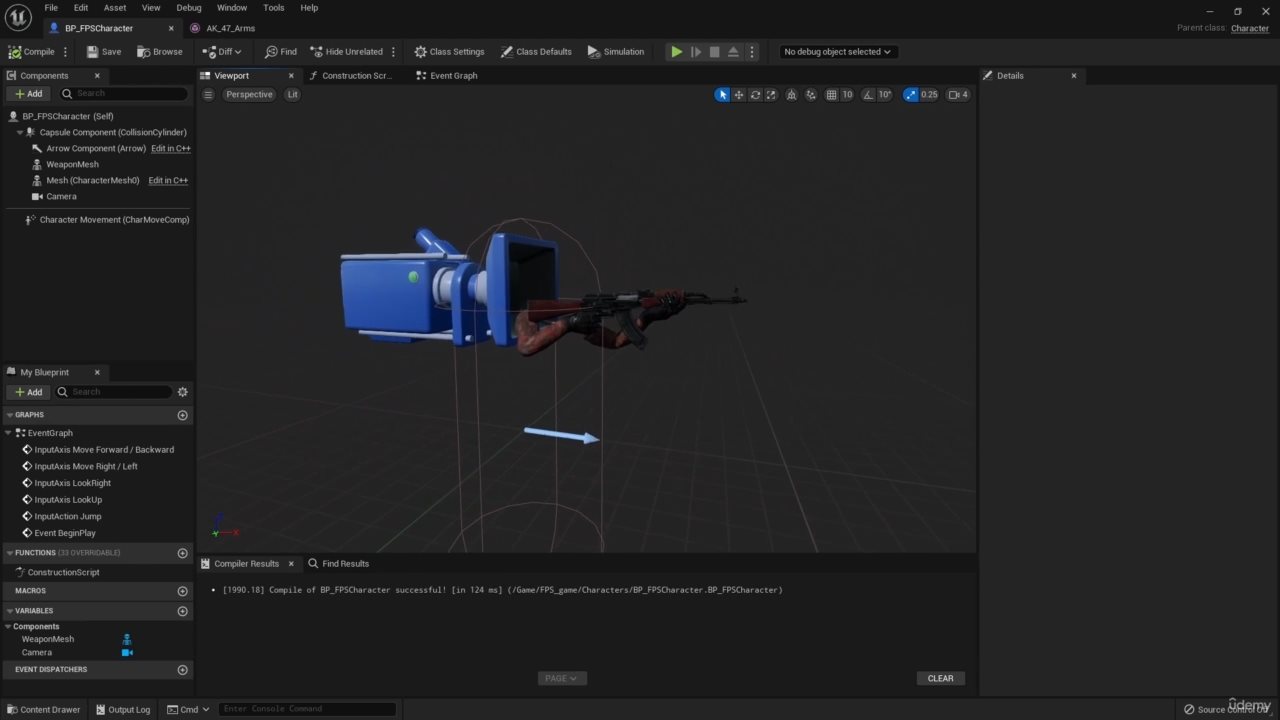Open blueprint settings gear in My Blueprint

tap(182, 392)
